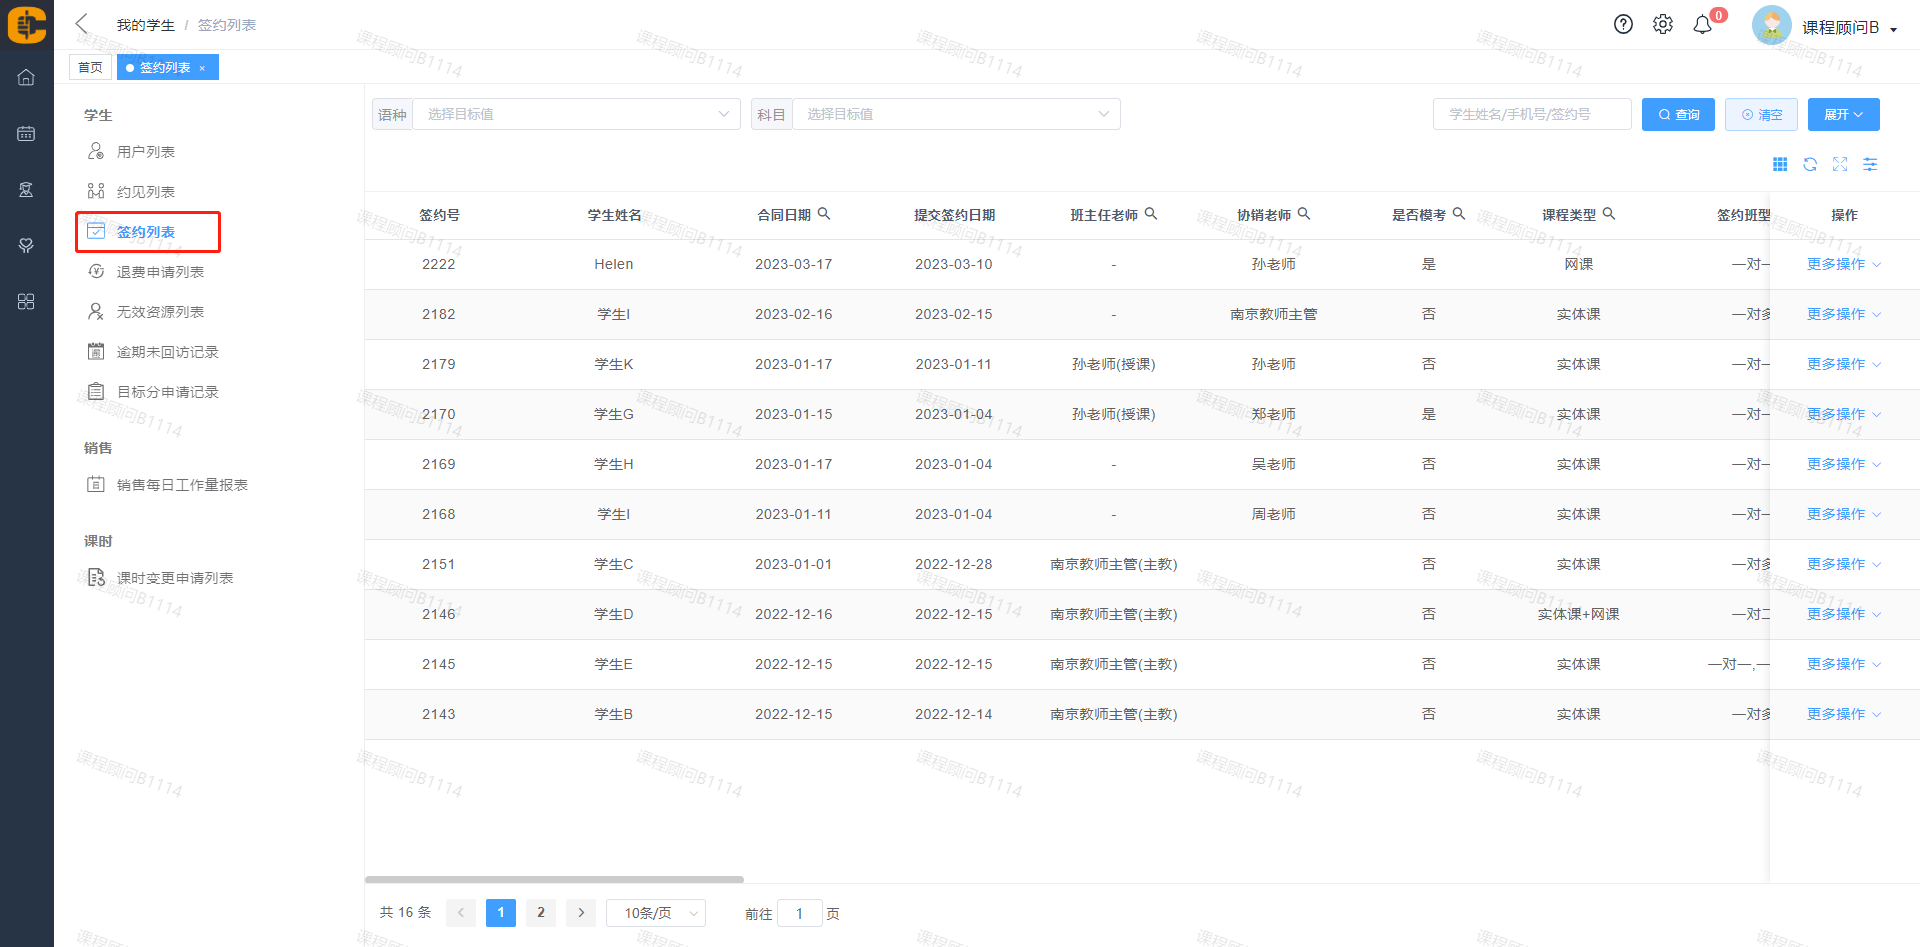
Task: Click the help question mark icon
Action: pos(1623,25)
